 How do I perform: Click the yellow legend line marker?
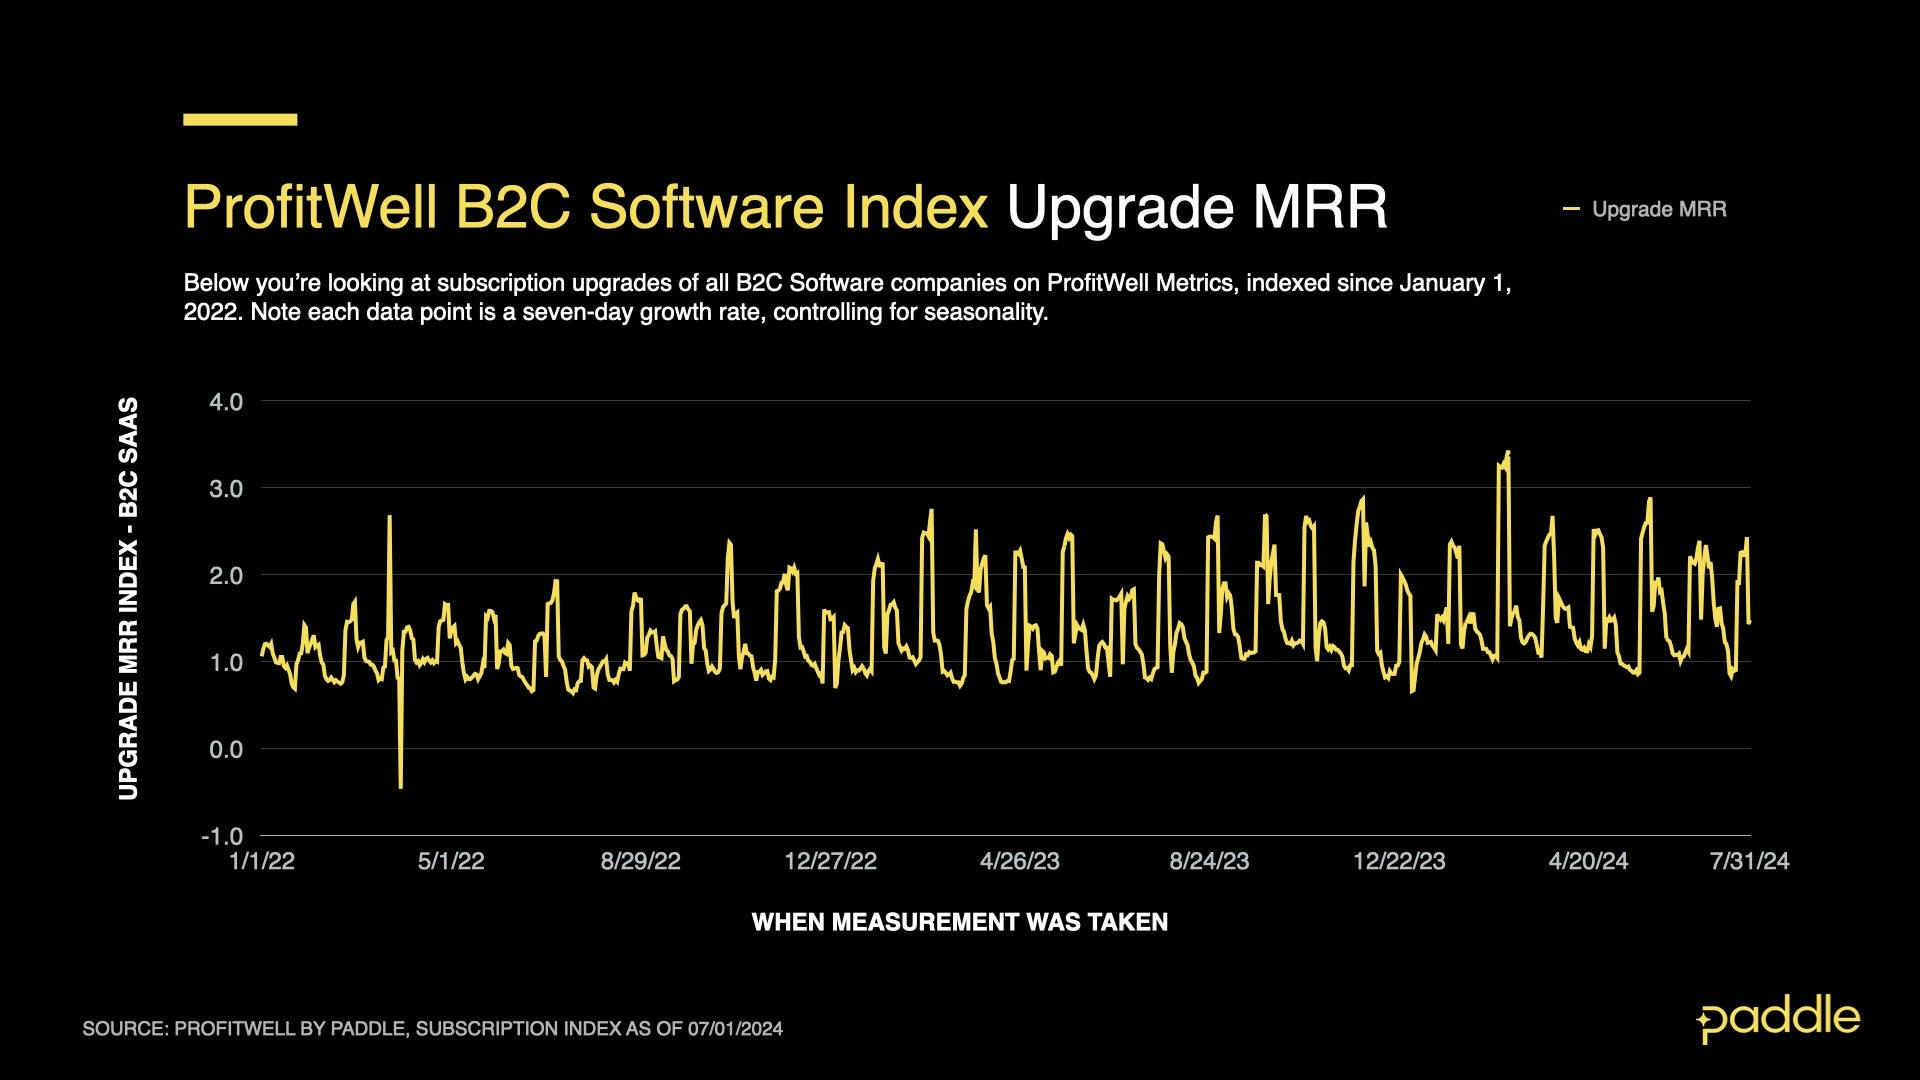tap(1571, 209)
